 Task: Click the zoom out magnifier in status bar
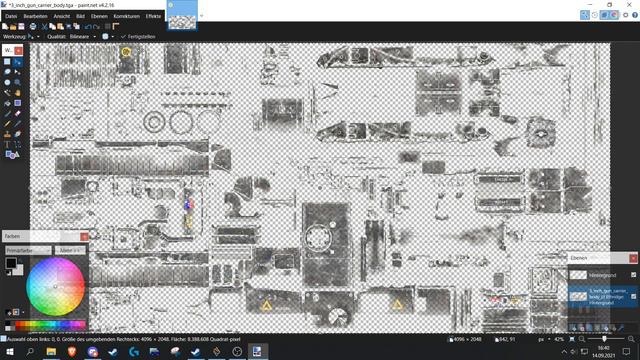pyautogui.click(x=582, y=339)
